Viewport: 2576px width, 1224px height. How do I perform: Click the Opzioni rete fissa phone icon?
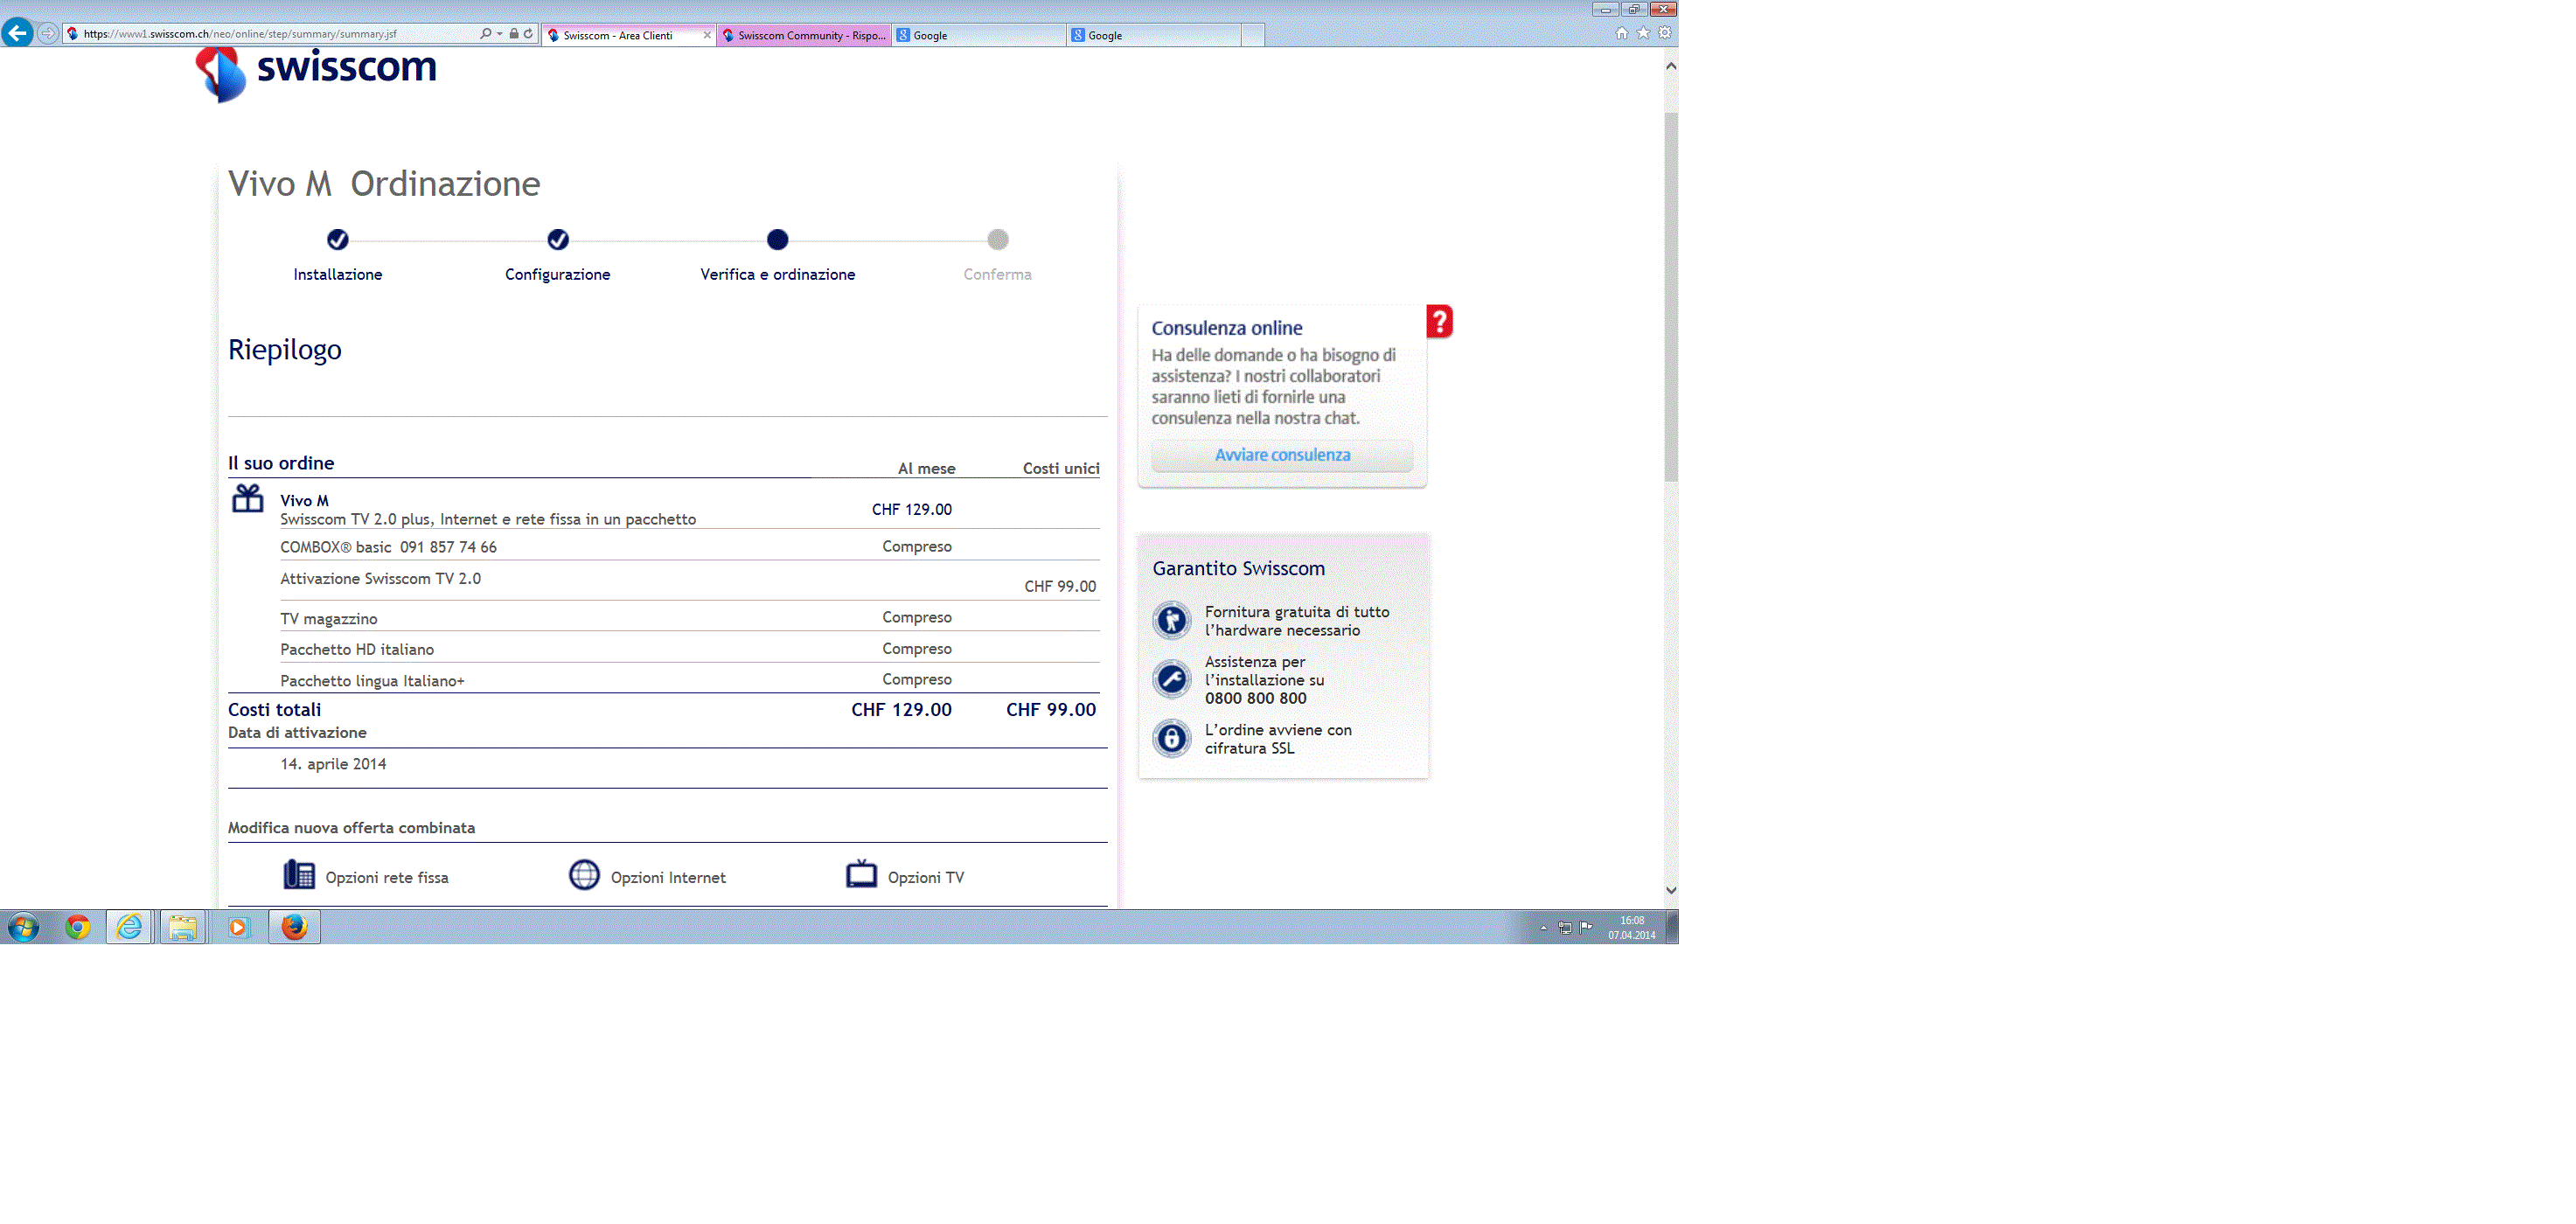coord(298,875)
